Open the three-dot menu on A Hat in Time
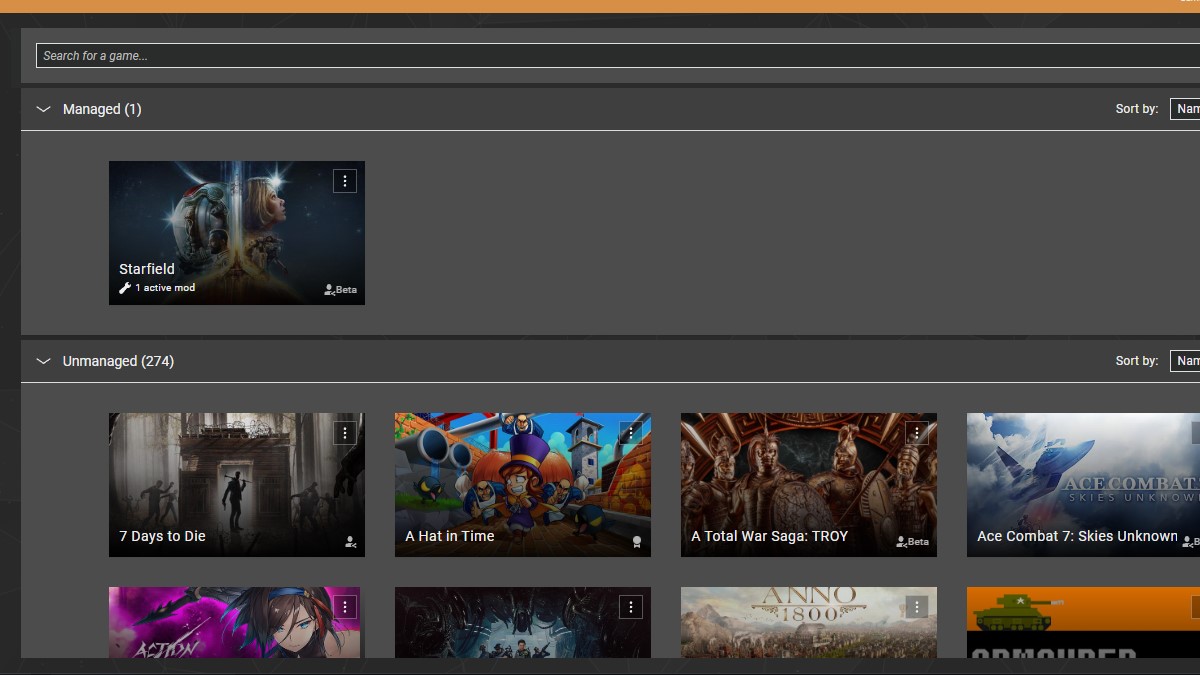Image resolution: width=1200 pixels, height=675 pixels. (x=631, y=433)
